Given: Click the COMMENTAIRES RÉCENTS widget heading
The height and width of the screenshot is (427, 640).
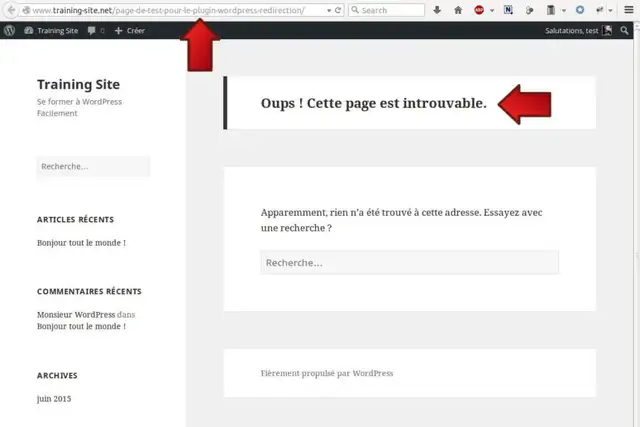Looking at the screenshot, I should 89,291.
